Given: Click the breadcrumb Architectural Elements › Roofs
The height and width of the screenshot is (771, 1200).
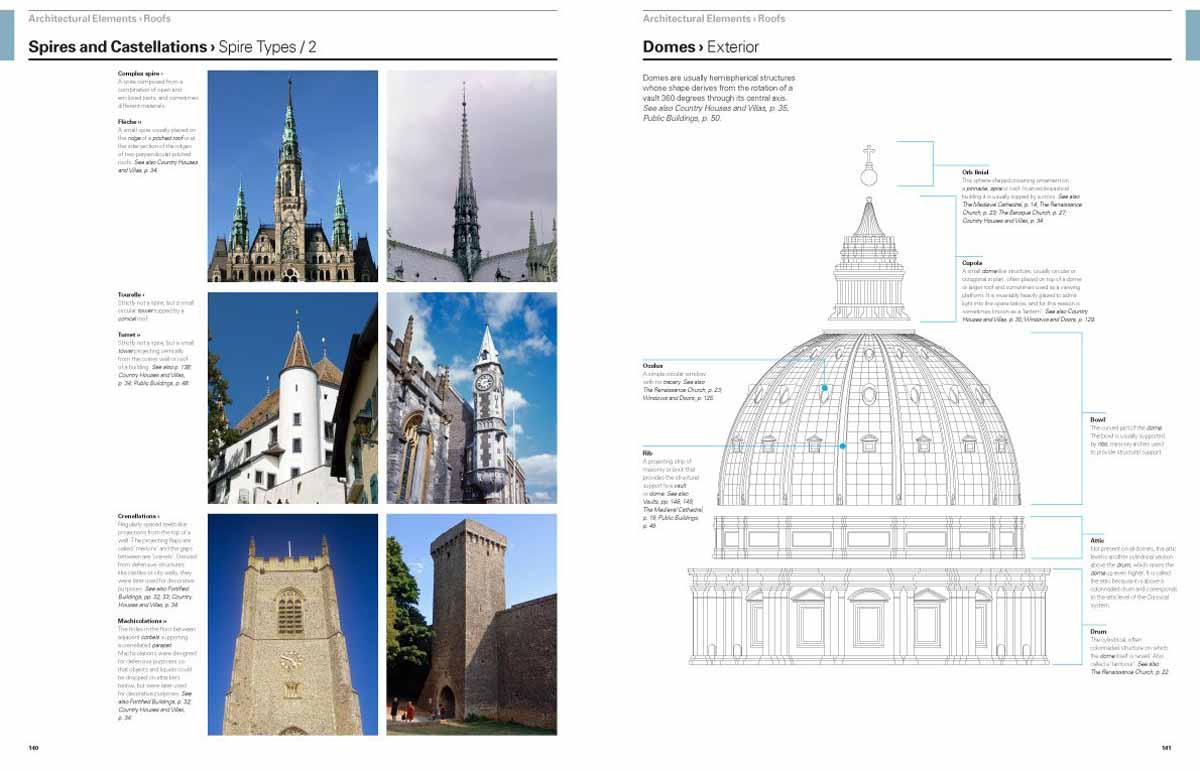Looking at the screenshot, I should coord(98,17).
